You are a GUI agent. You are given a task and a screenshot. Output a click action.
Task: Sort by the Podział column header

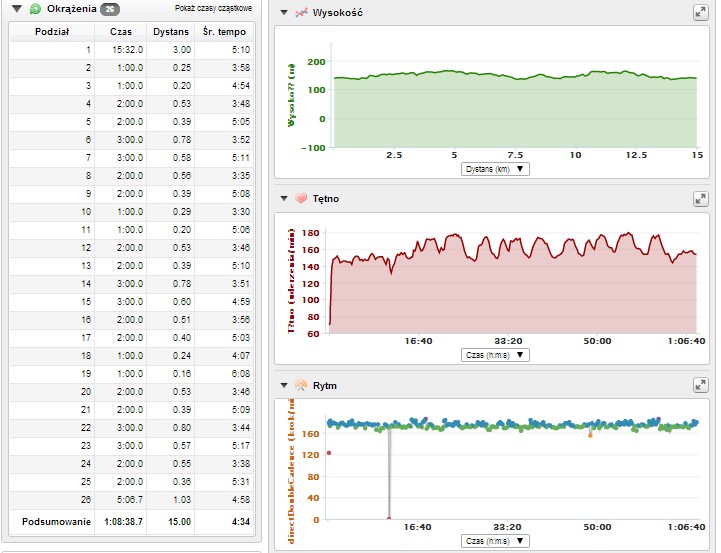pyautogui.click(x=52, y=32)
